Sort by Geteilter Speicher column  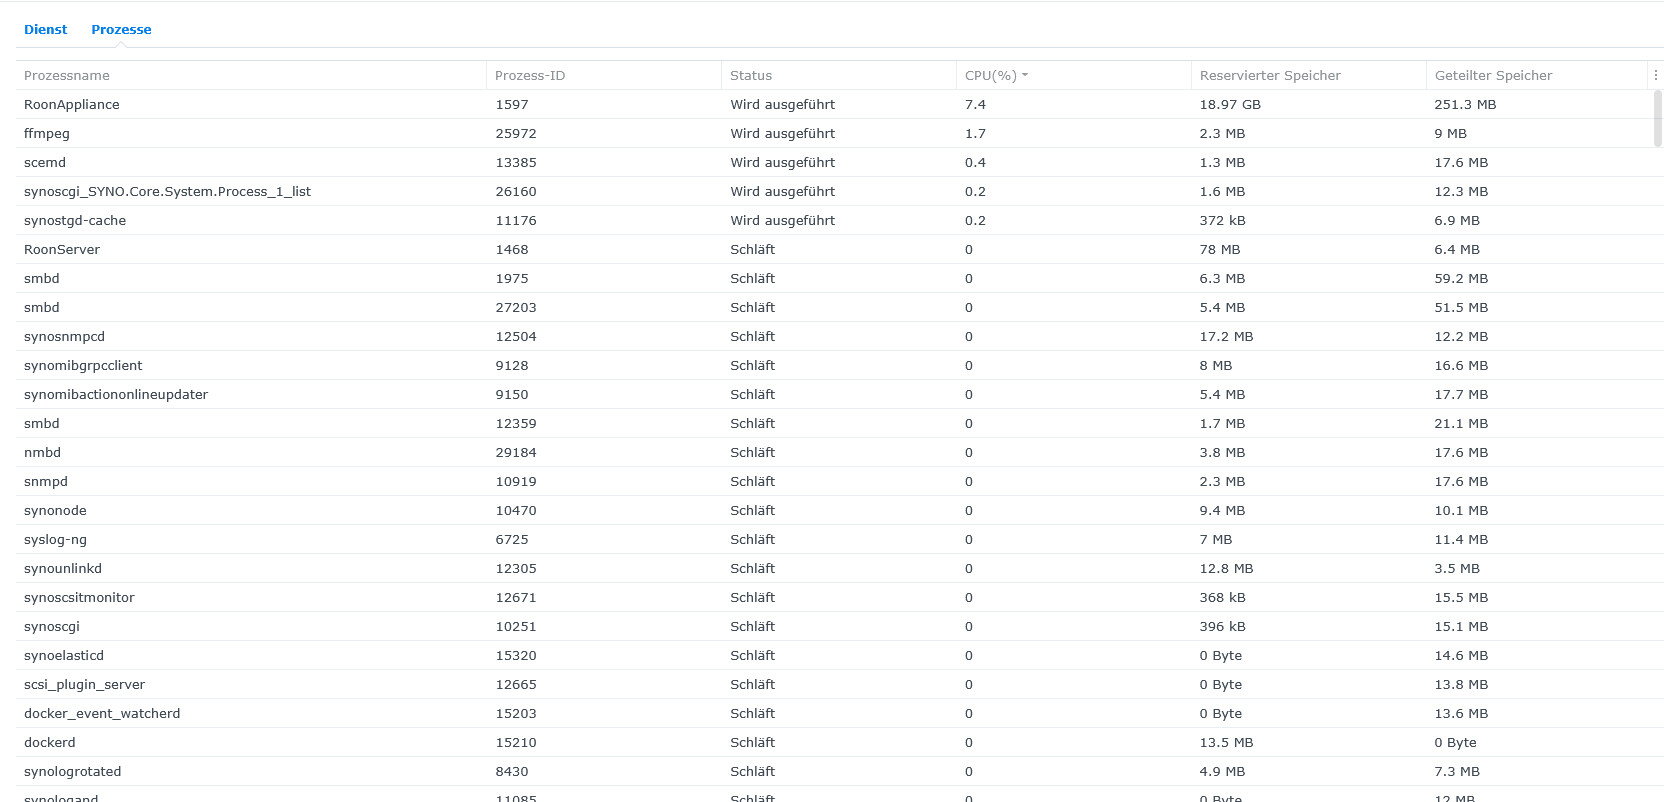(1493, 75)
